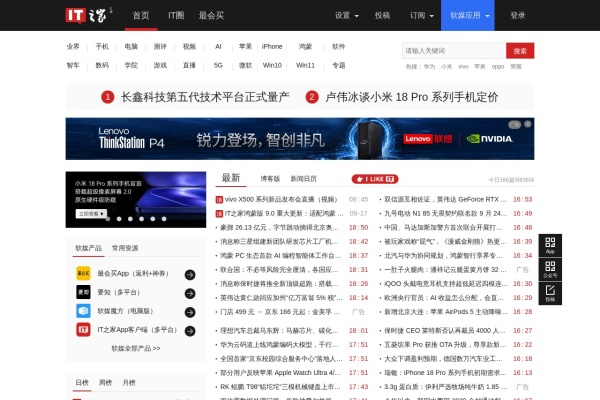Open the 最会买 navigation item
This screenshot has width=600, height=400.
coord(211,15)
